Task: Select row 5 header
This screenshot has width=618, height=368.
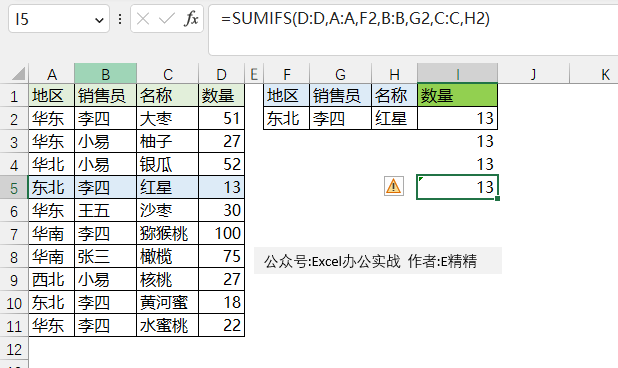Action: point(14,188)
